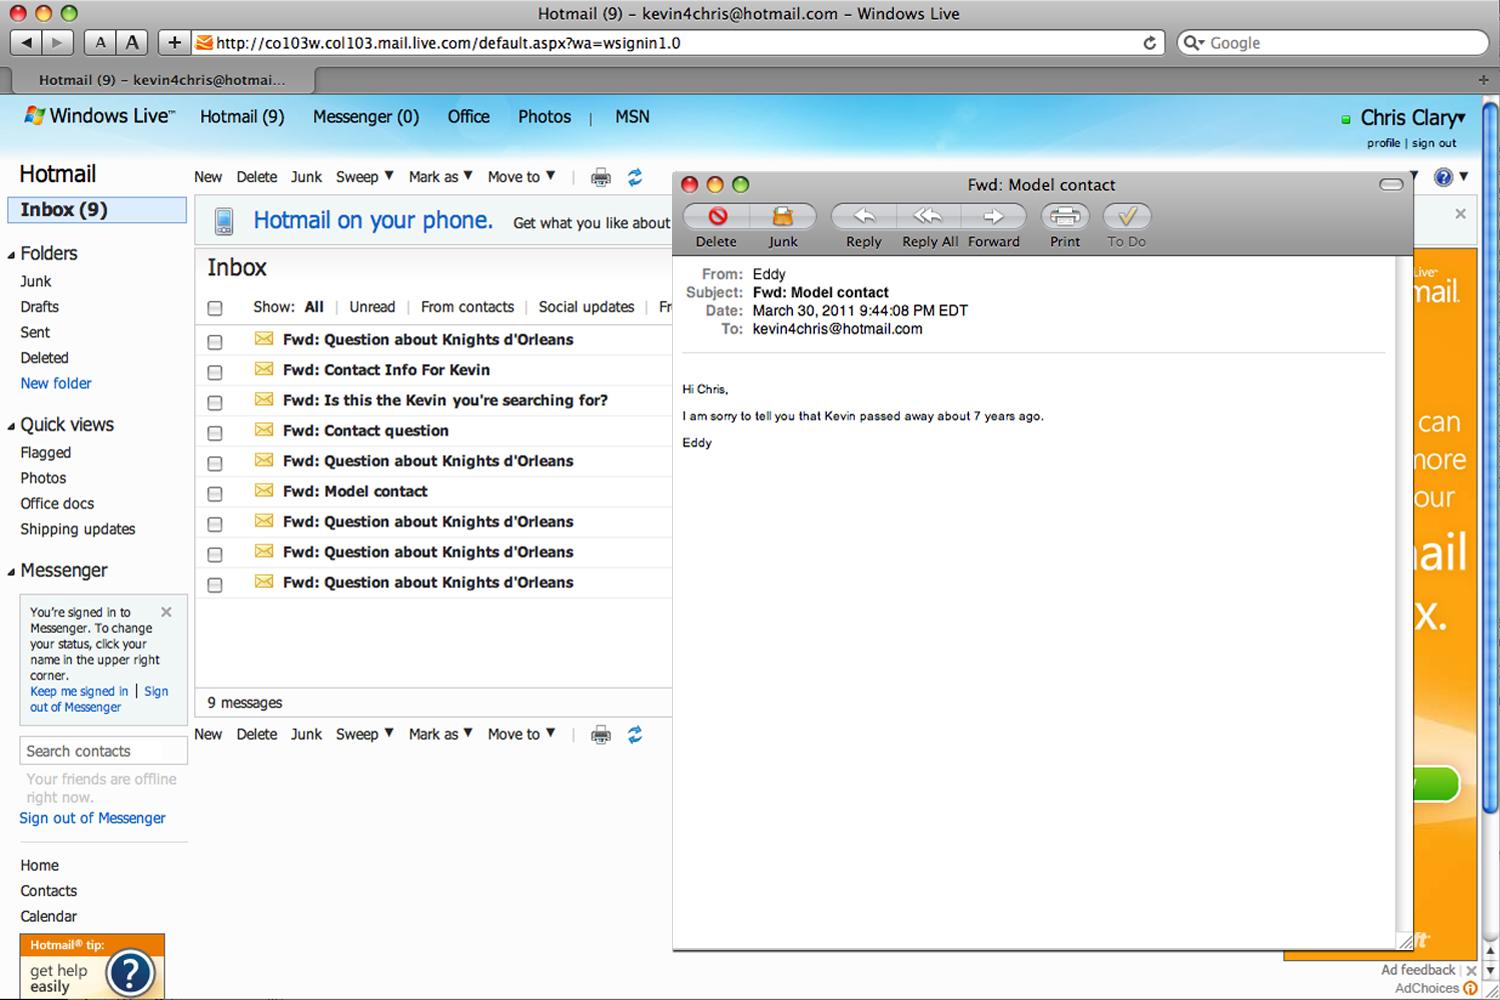Increase text size with large A button

click(x=132, y=42)
